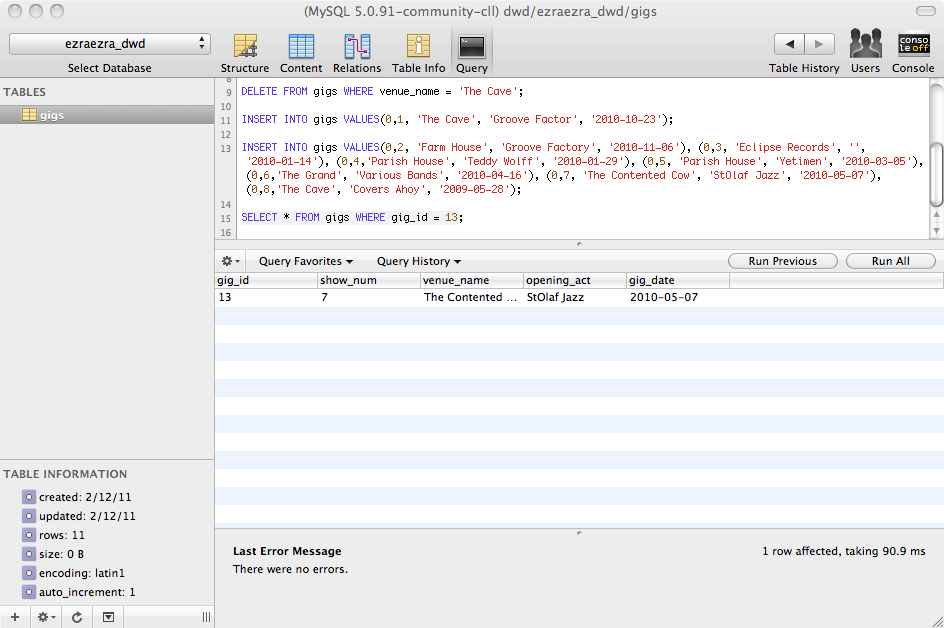The width and height of the screenshot is (944, 628).
Task: Add a new table with plus button
Action: tap(15, 617)
